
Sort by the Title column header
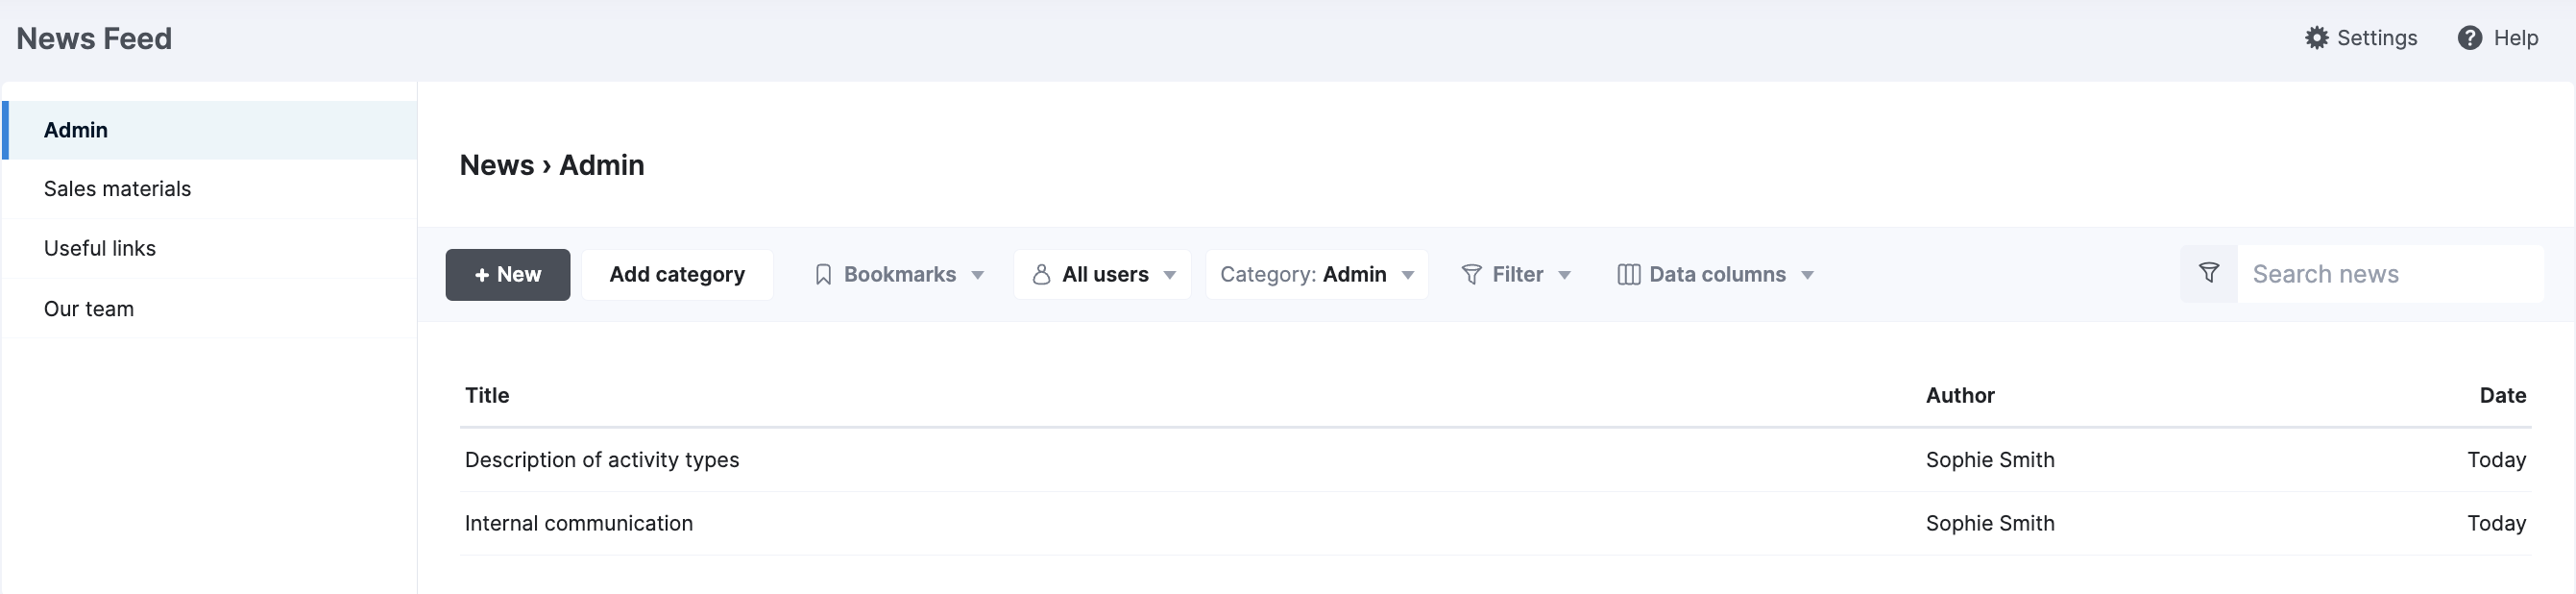pos(487,396)
